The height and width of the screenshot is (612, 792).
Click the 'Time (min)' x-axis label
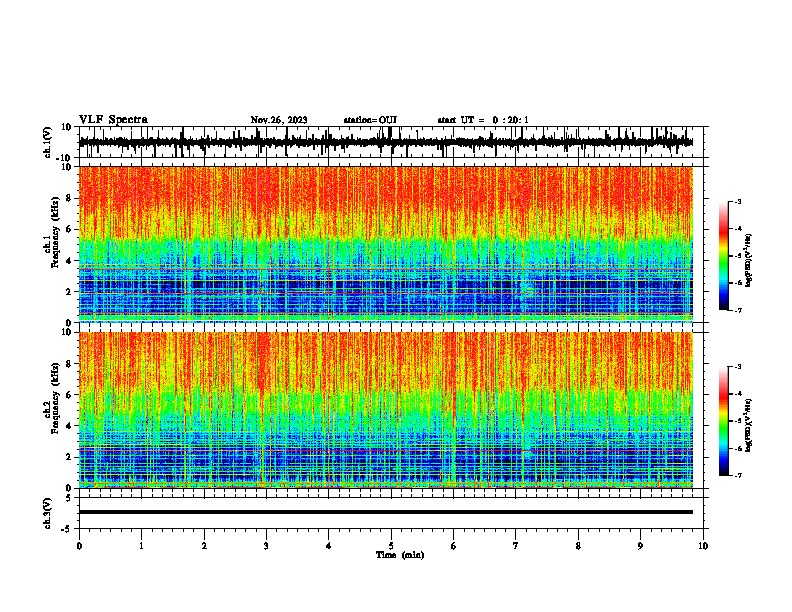point(400,555)
